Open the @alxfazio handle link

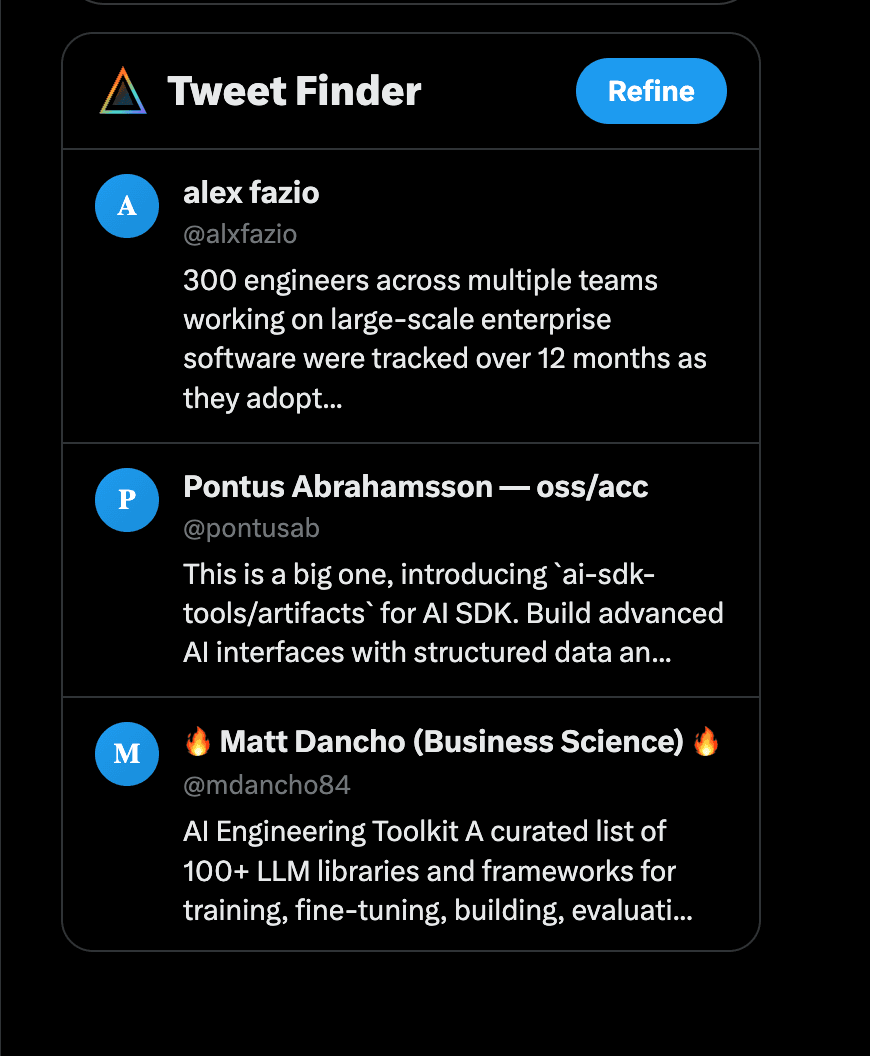click(x=240, y=234)
